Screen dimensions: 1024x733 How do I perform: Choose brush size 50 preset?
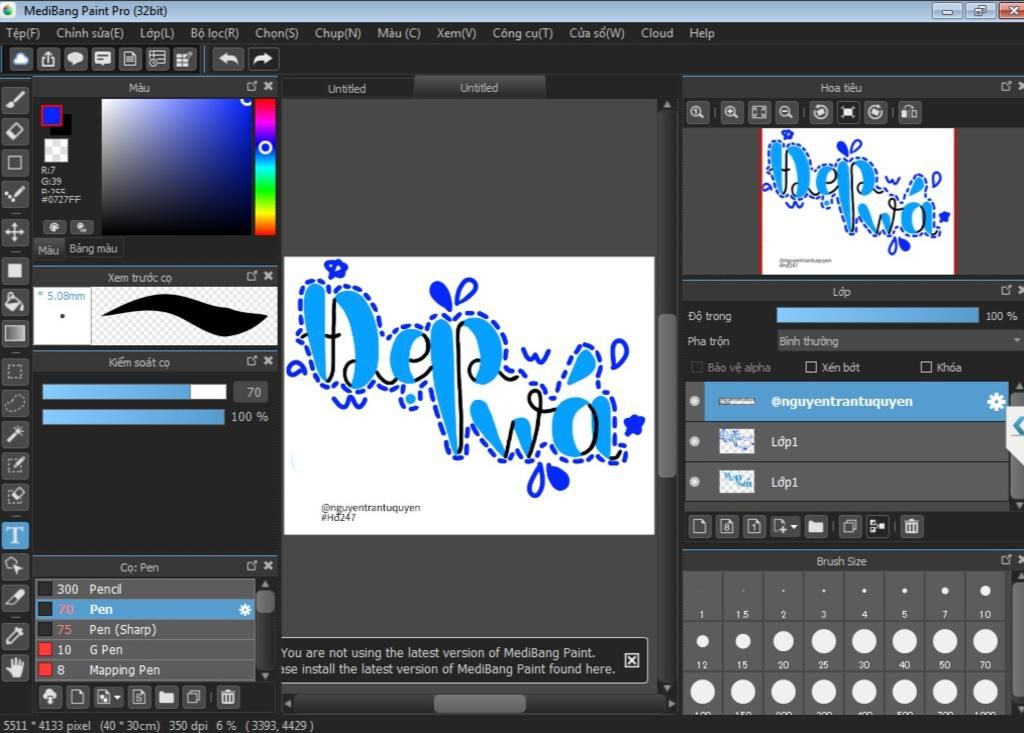(x=944, y=649)
